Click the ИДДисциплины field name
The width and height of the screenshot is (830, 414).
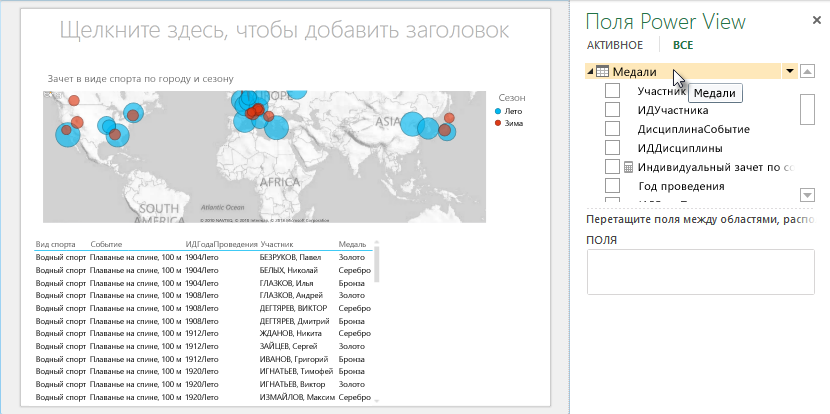pyautogui.click(x=680, y=149)
